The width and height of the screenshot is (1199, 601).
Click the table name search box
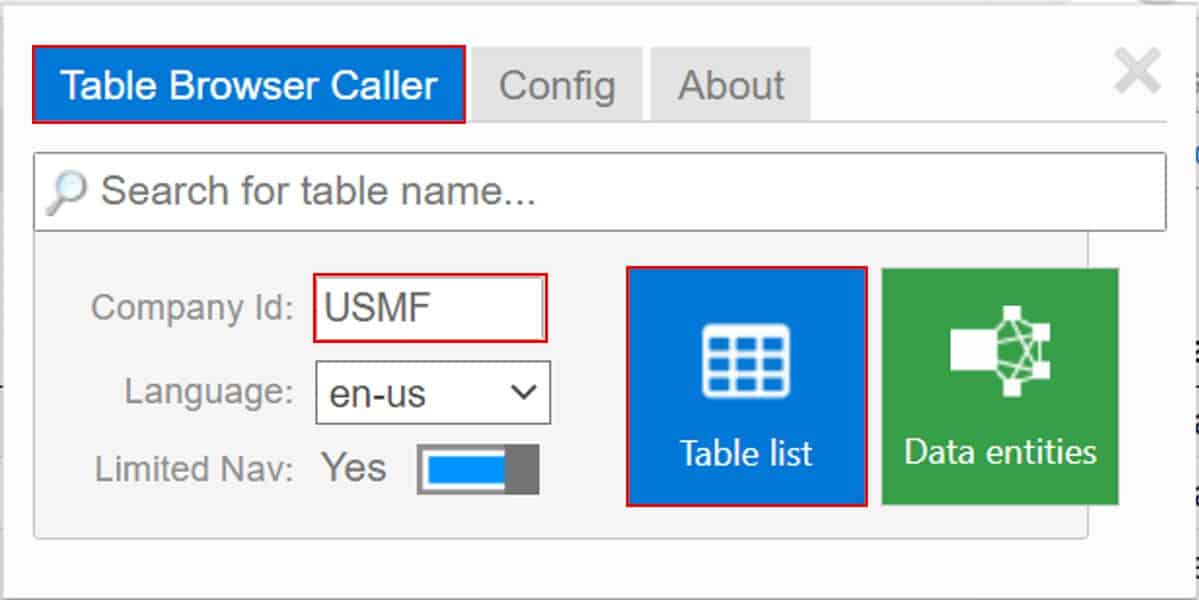coord(400,190)
